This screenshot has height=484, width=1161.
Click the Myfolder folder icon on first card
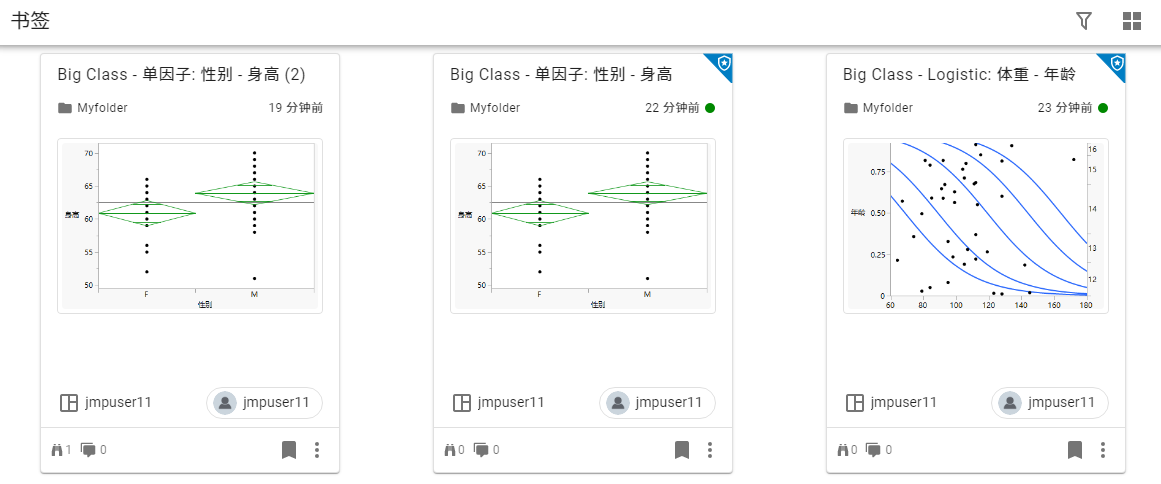[x=65, y=108]
